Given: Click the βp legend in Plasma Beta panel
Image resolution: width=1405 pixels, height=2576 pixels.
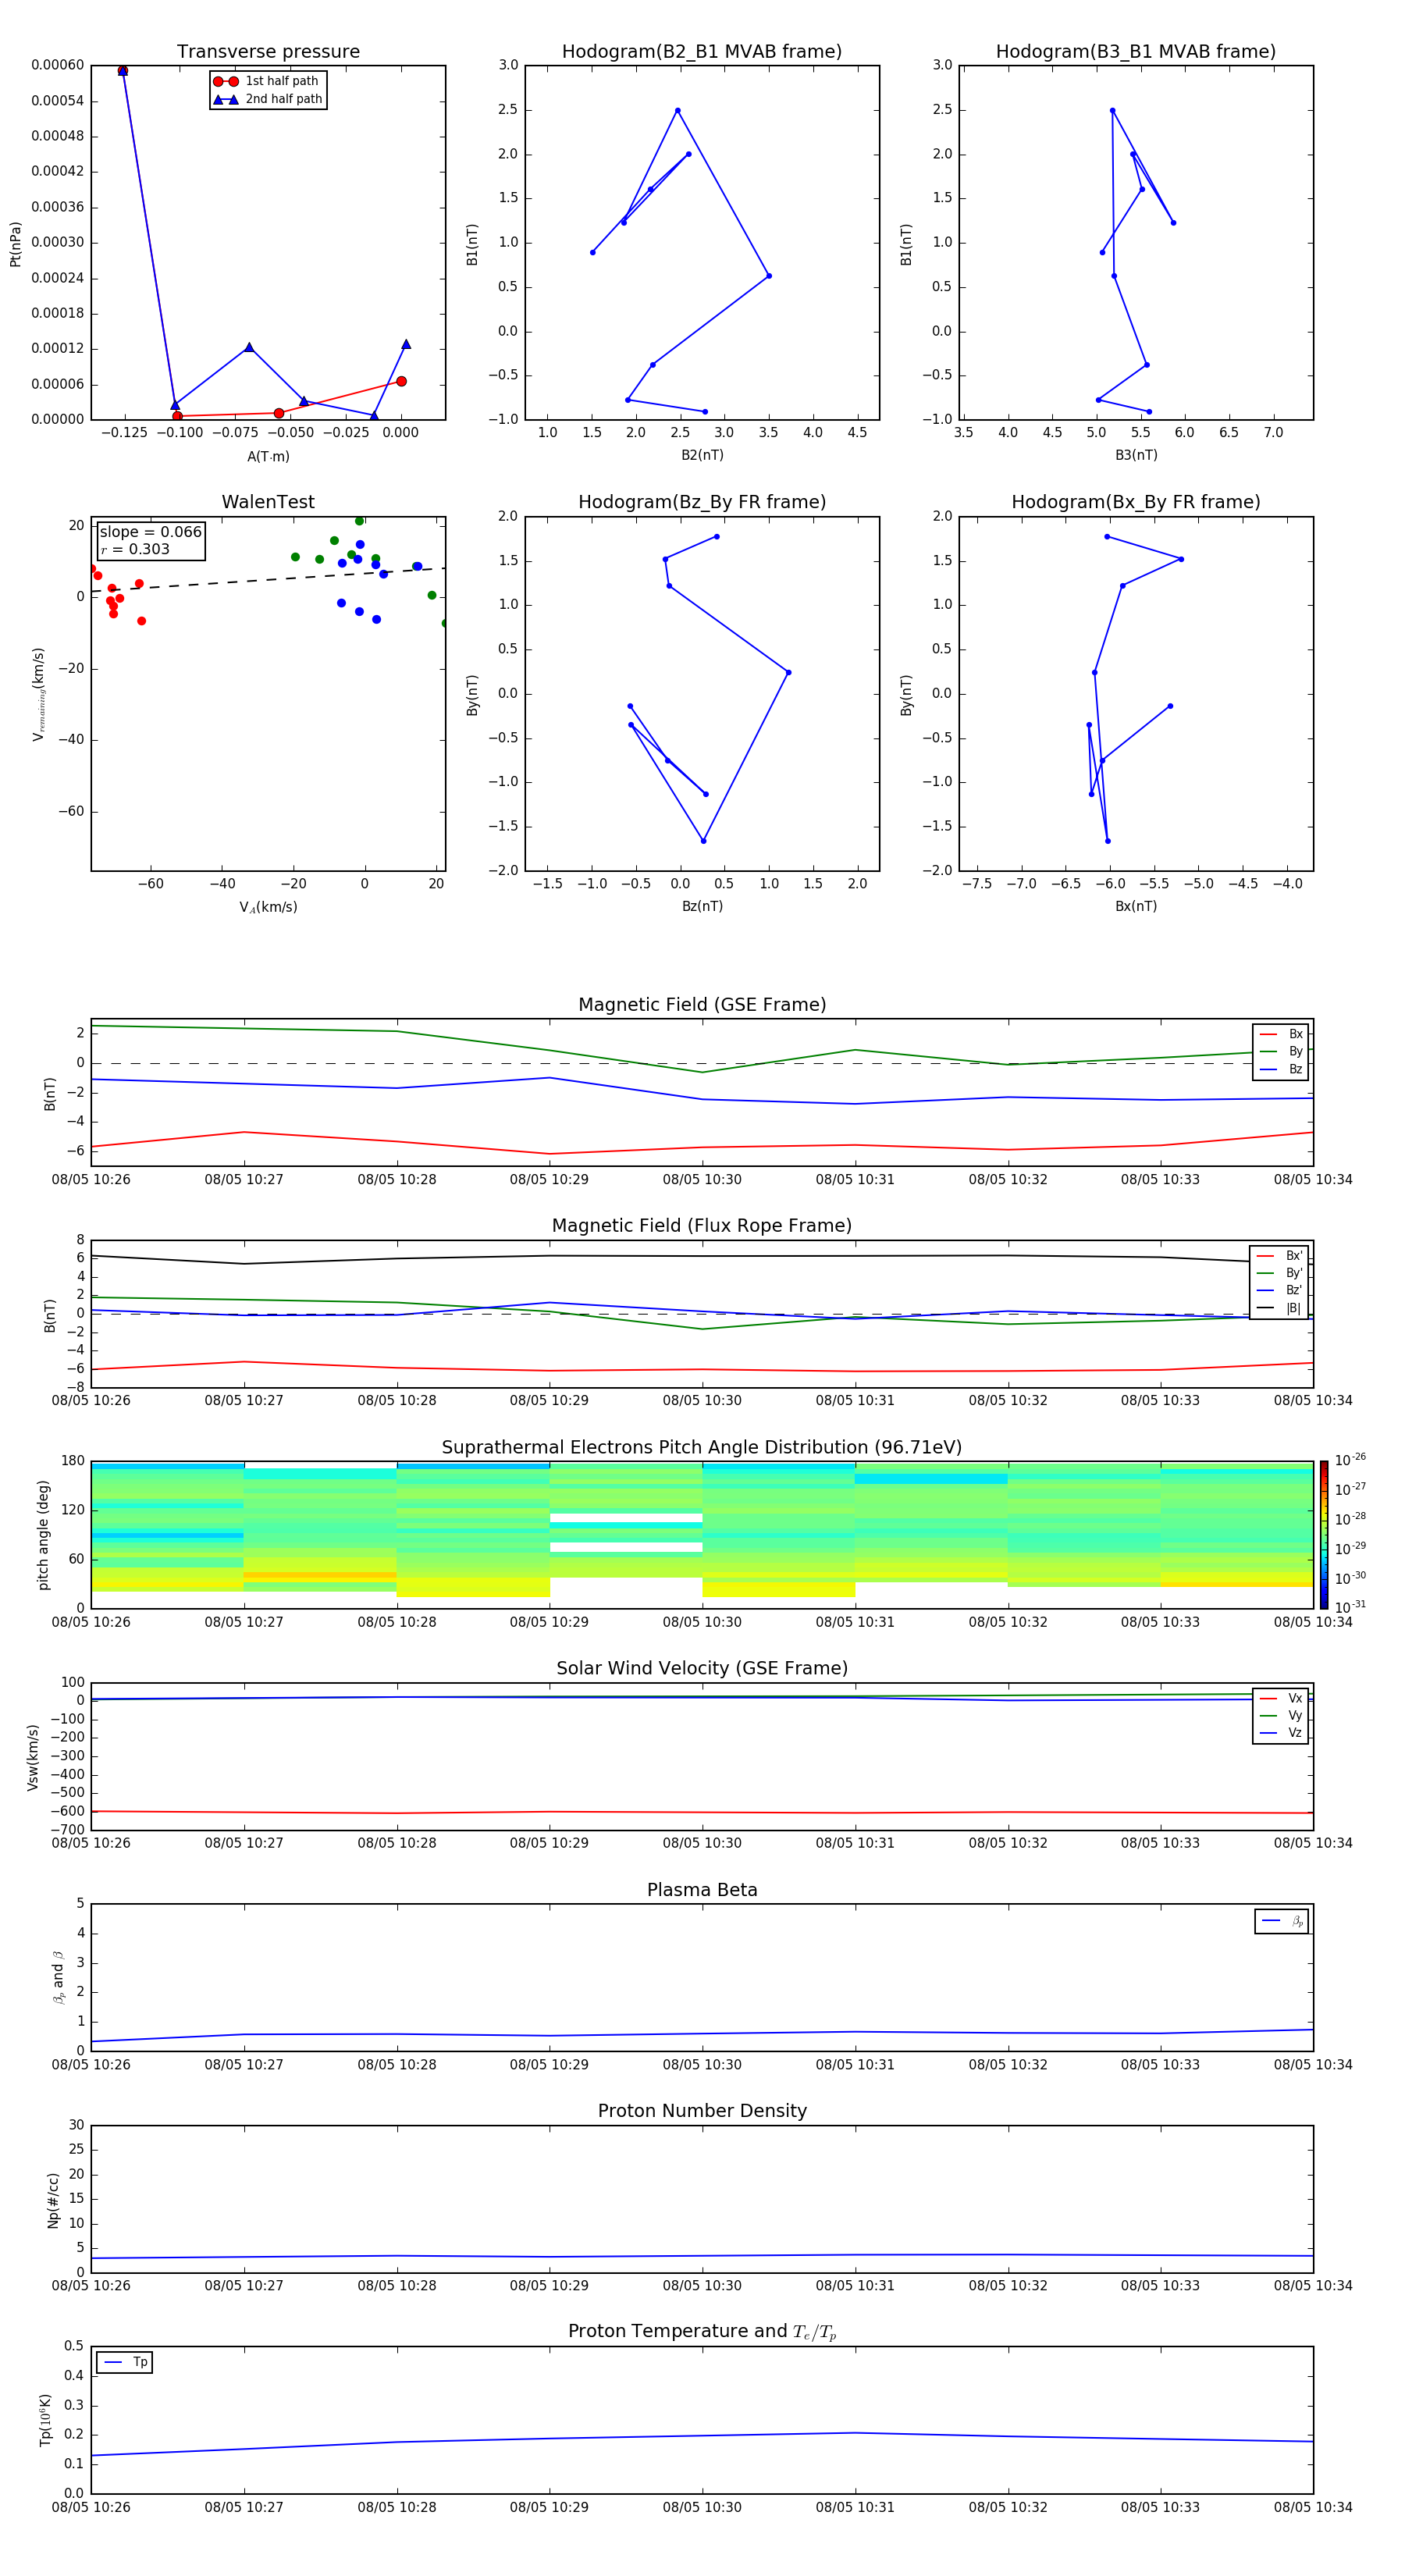Looking at the screenshot, I should coord(1282,1921).
